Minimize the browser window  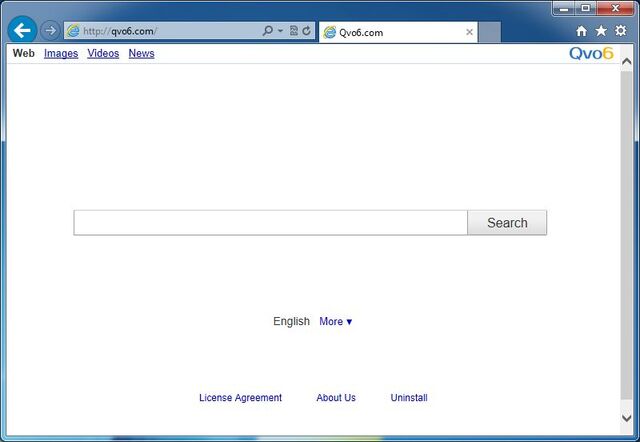coord(564,8)
